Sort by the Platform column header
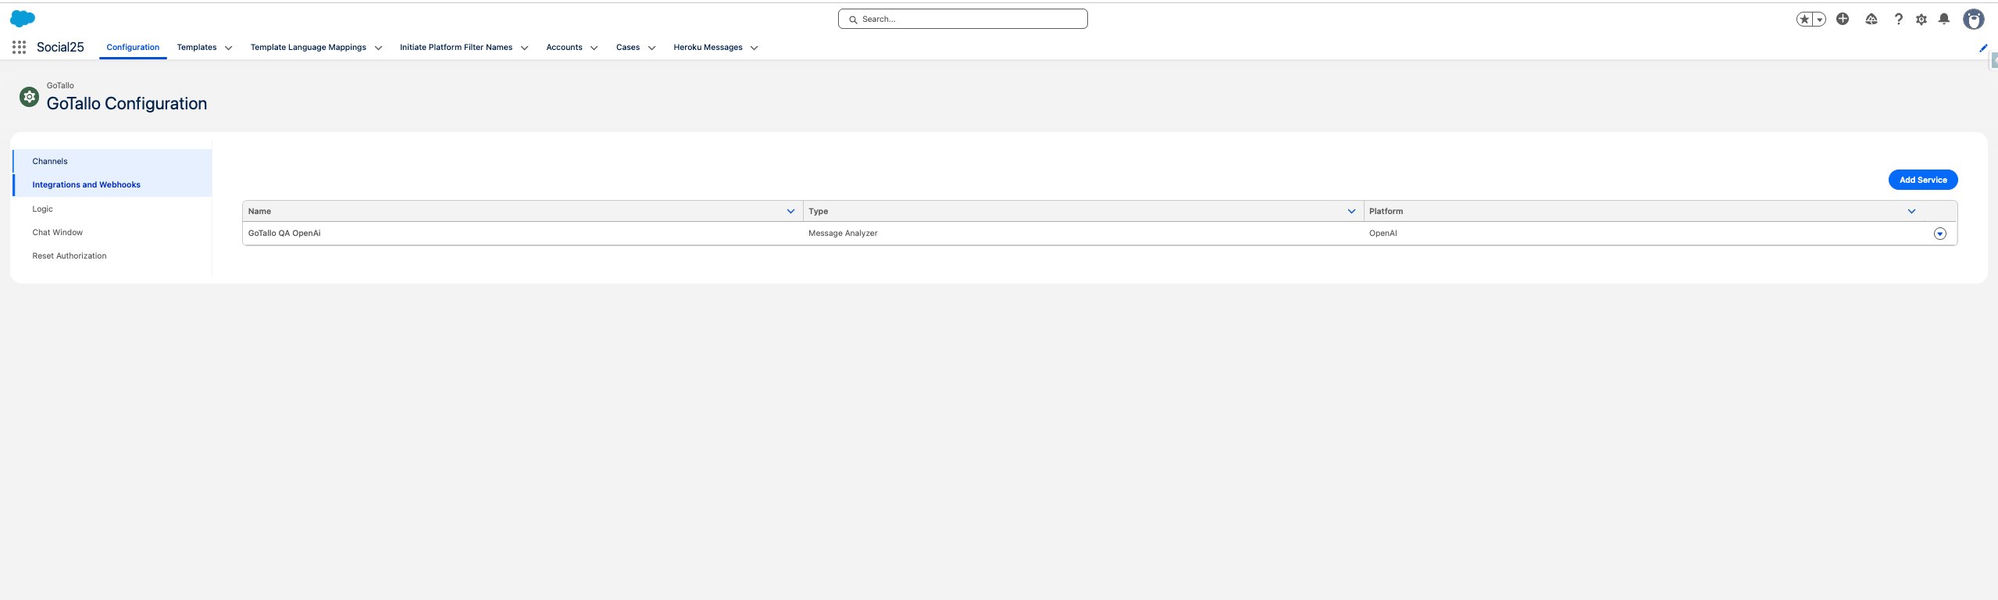This screenshot has width=1998, height=600. click(1386, 211)
